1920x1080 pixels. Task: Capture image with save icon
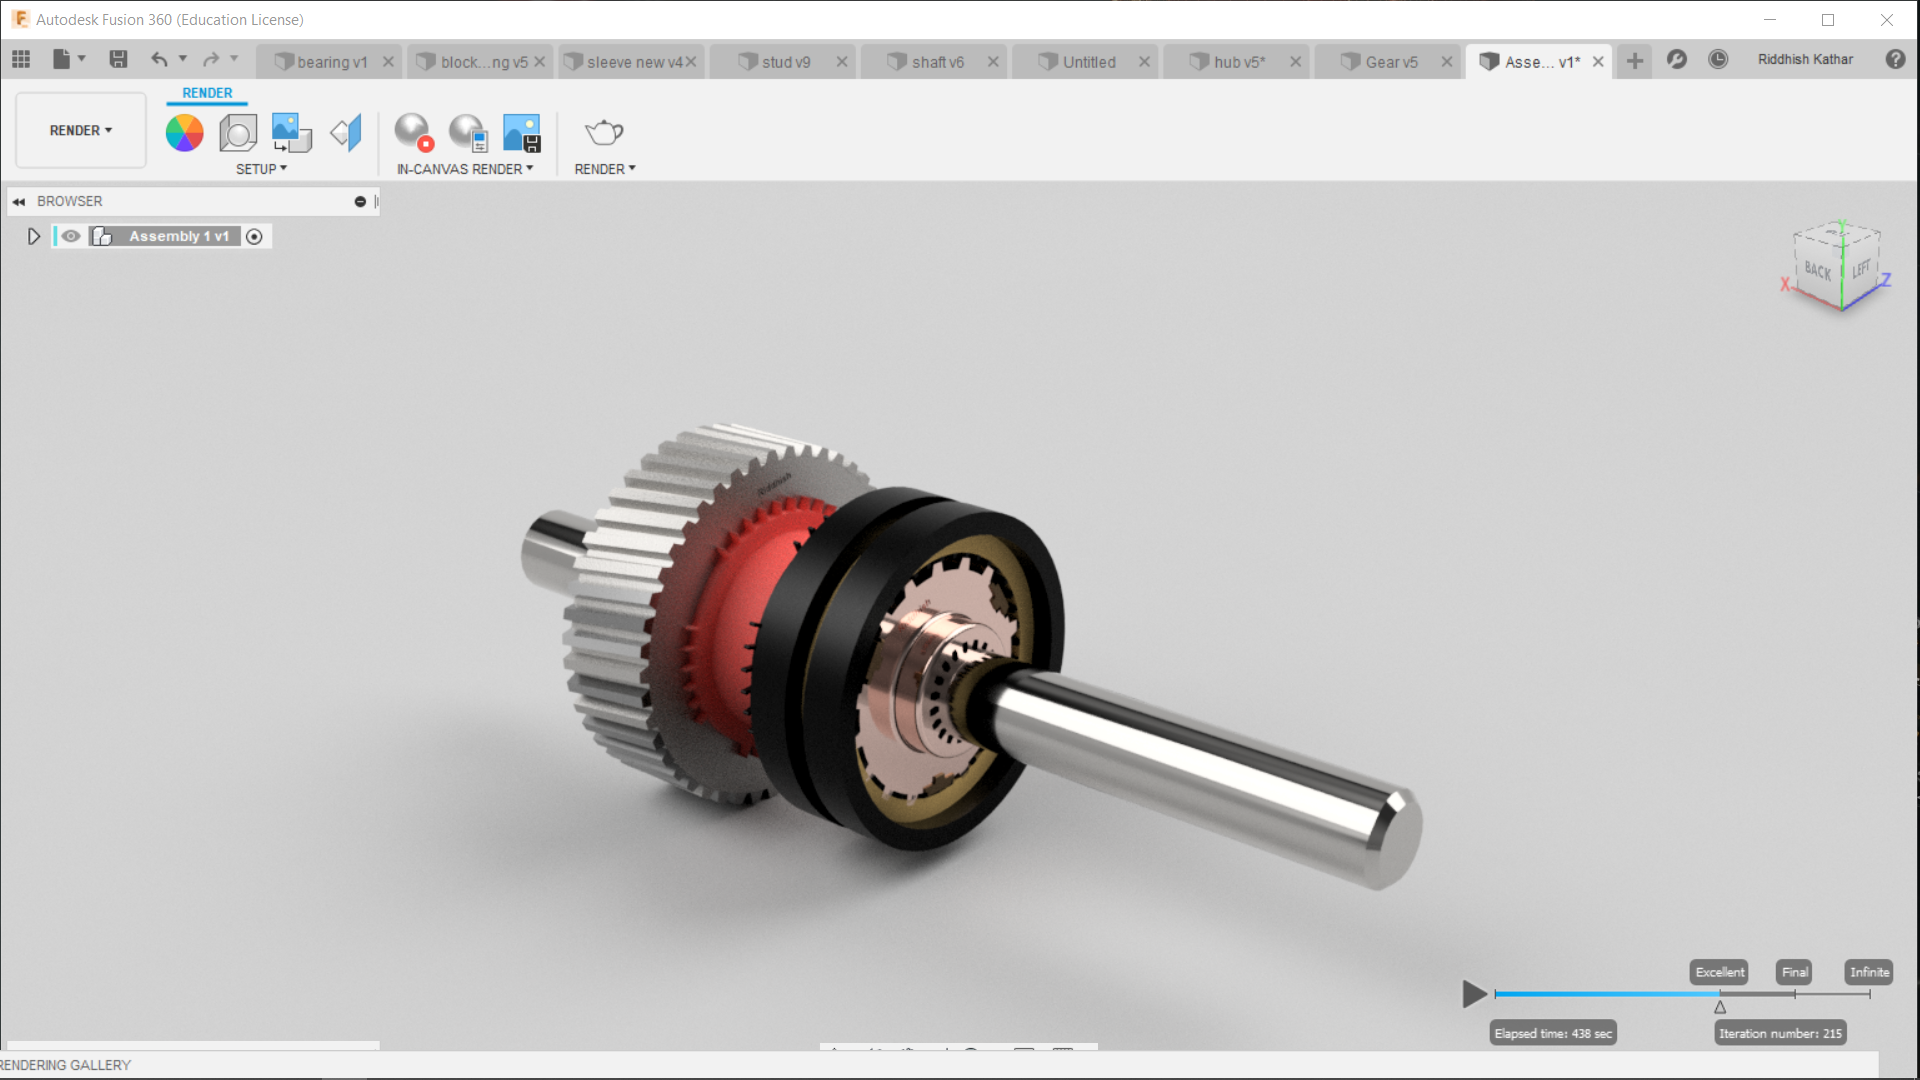[521, 132]
